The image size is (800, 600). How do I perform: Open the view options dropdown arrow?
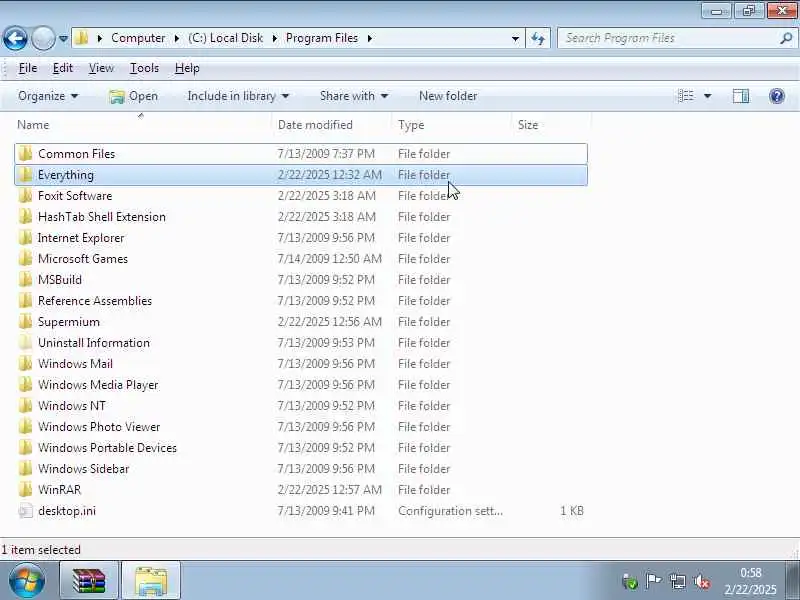(708, 96)
